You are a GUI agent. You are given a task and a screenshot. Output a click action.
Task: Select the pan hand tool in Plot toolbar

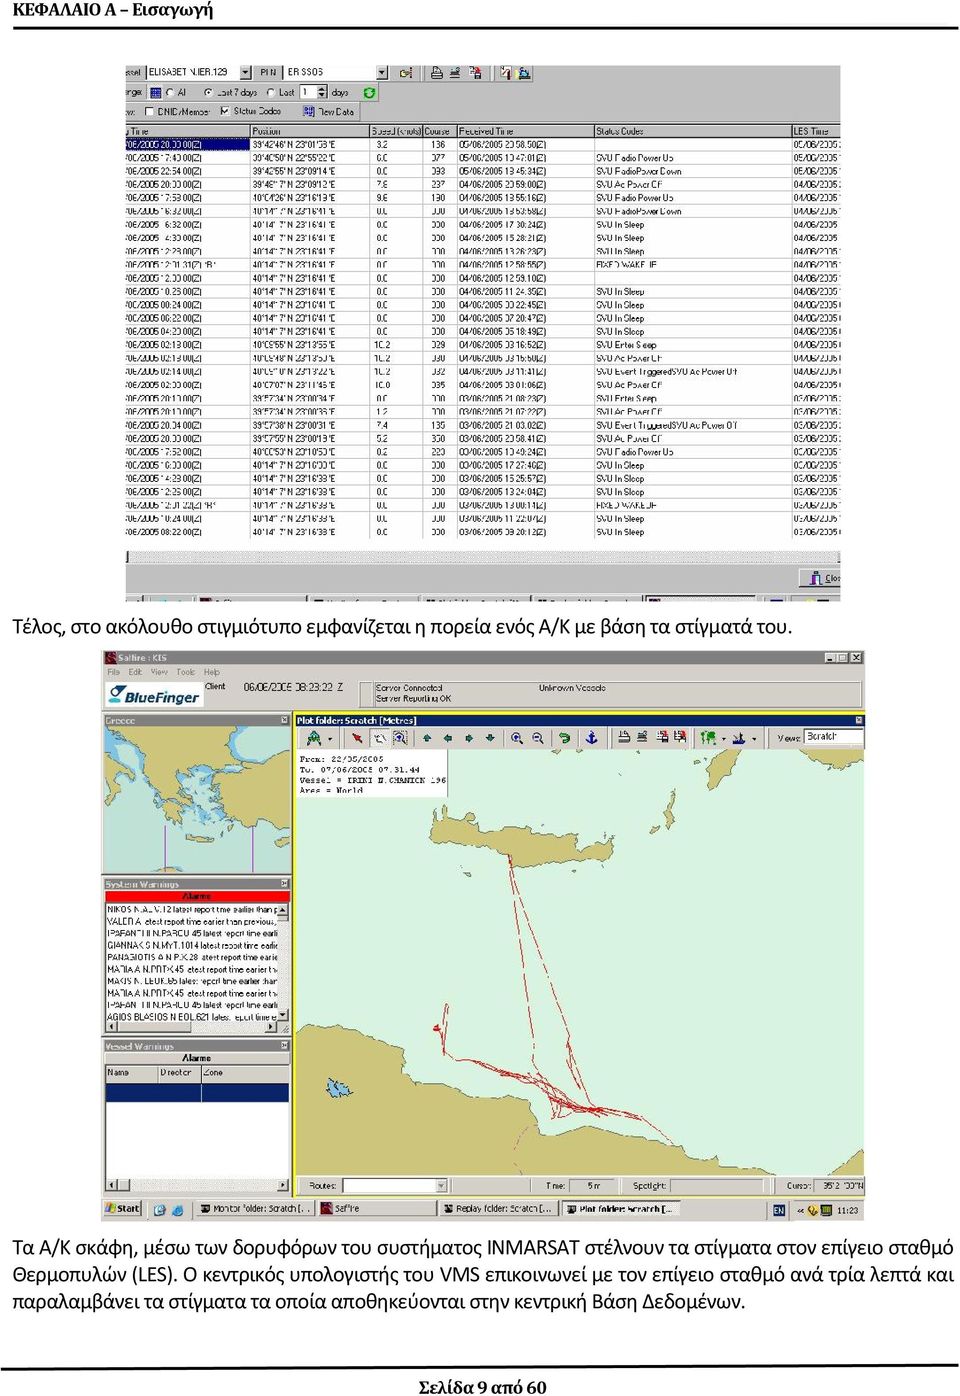pyautogui.click(x=379, y=738)
